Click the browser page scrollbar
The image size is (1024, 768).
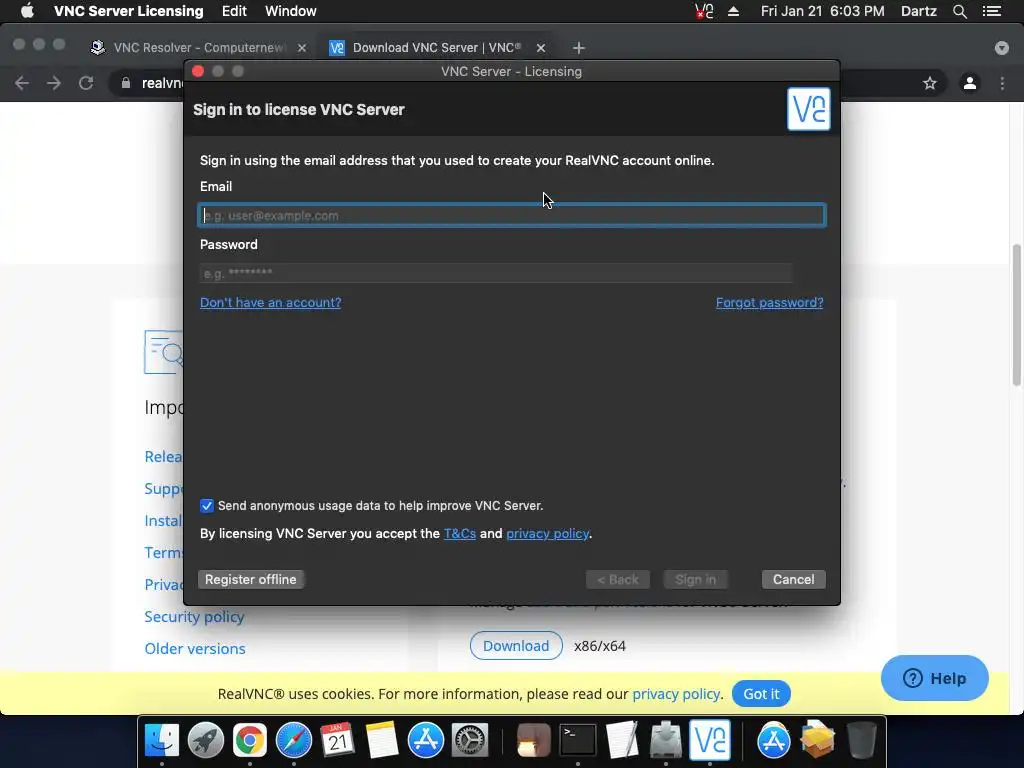point(1017,315)
